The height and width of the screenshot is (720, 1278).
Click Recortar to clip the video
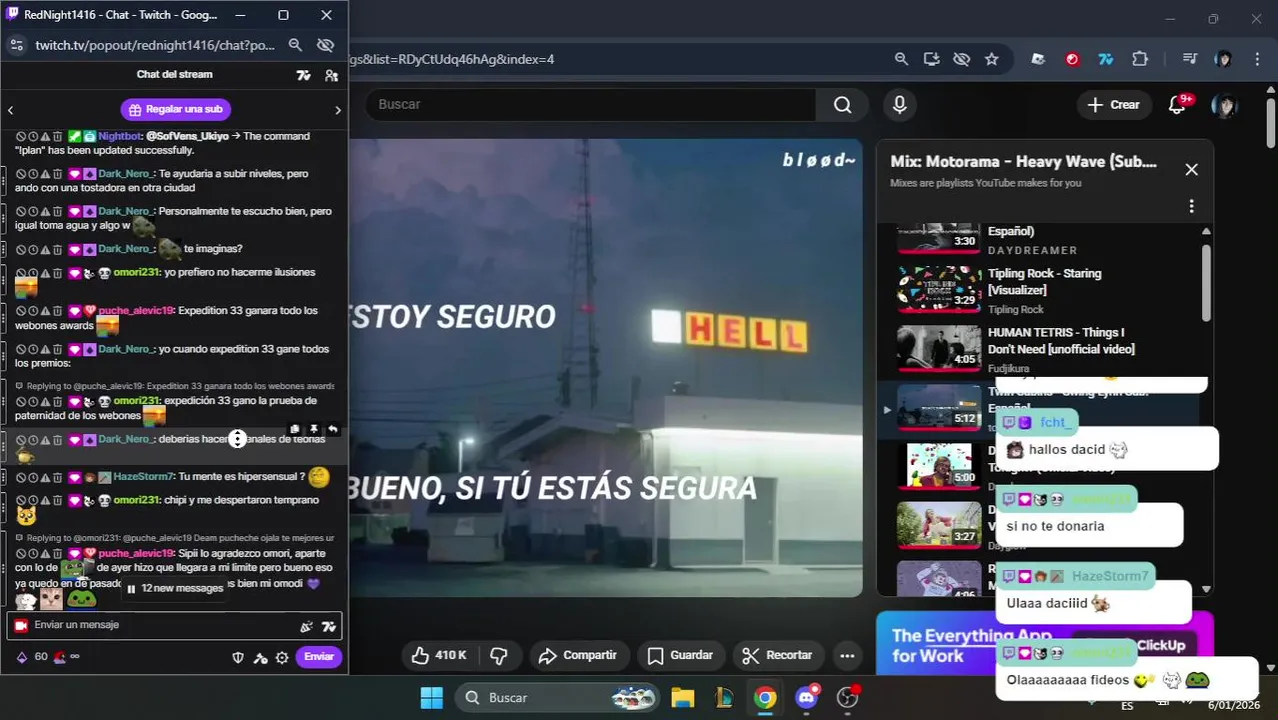point(777,656)
